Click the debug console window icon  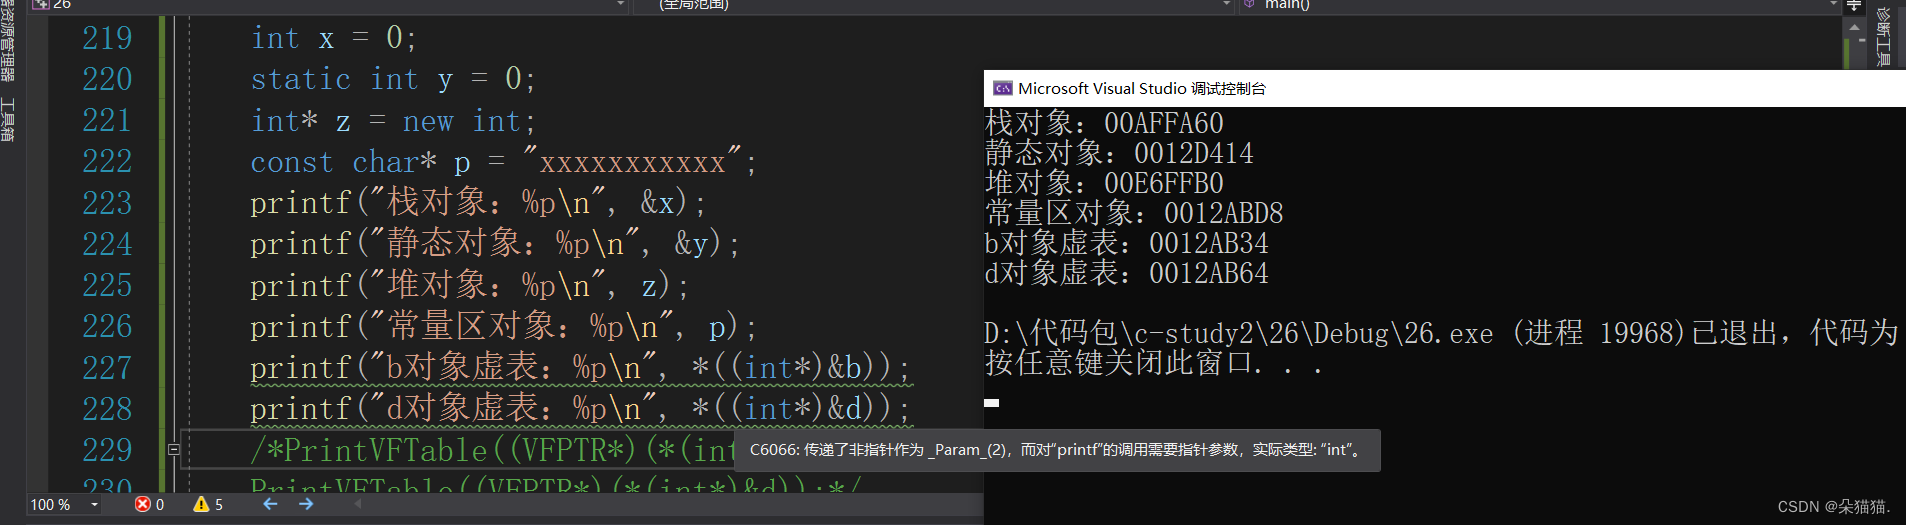[x=1002, y=89]
